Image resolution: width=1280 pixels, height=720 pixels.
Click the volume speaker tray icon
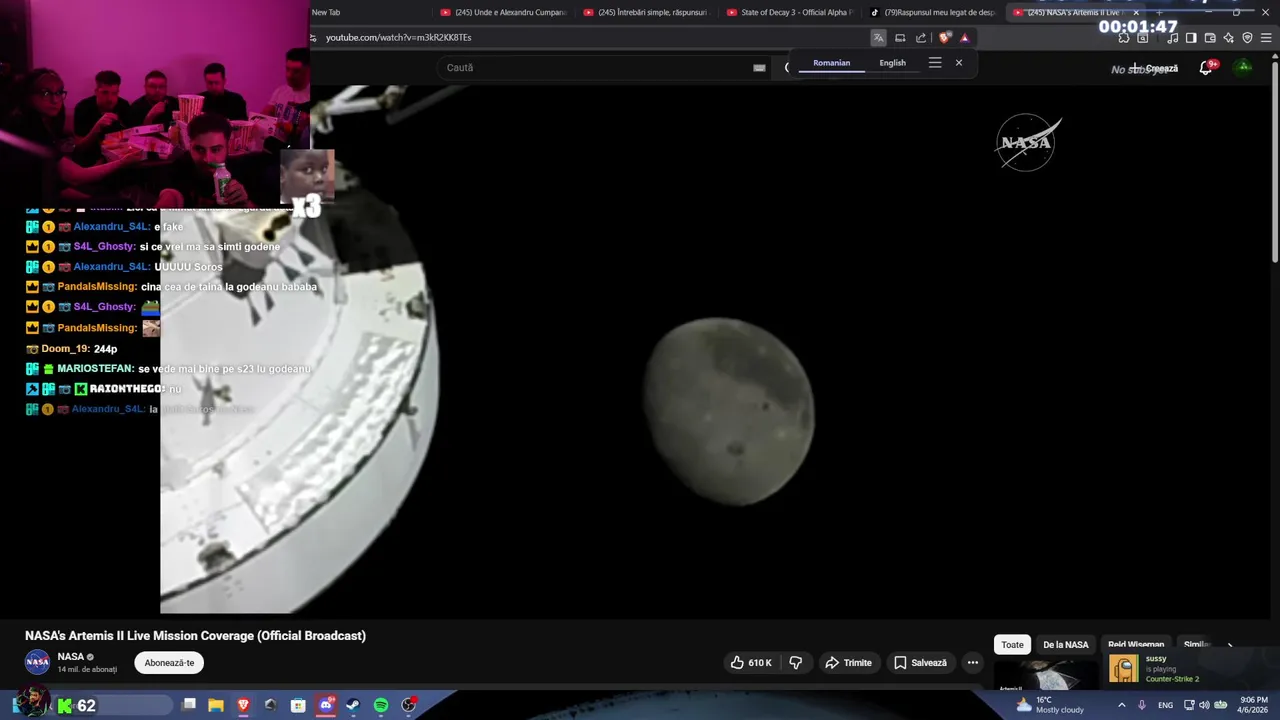pos(1204,705)
